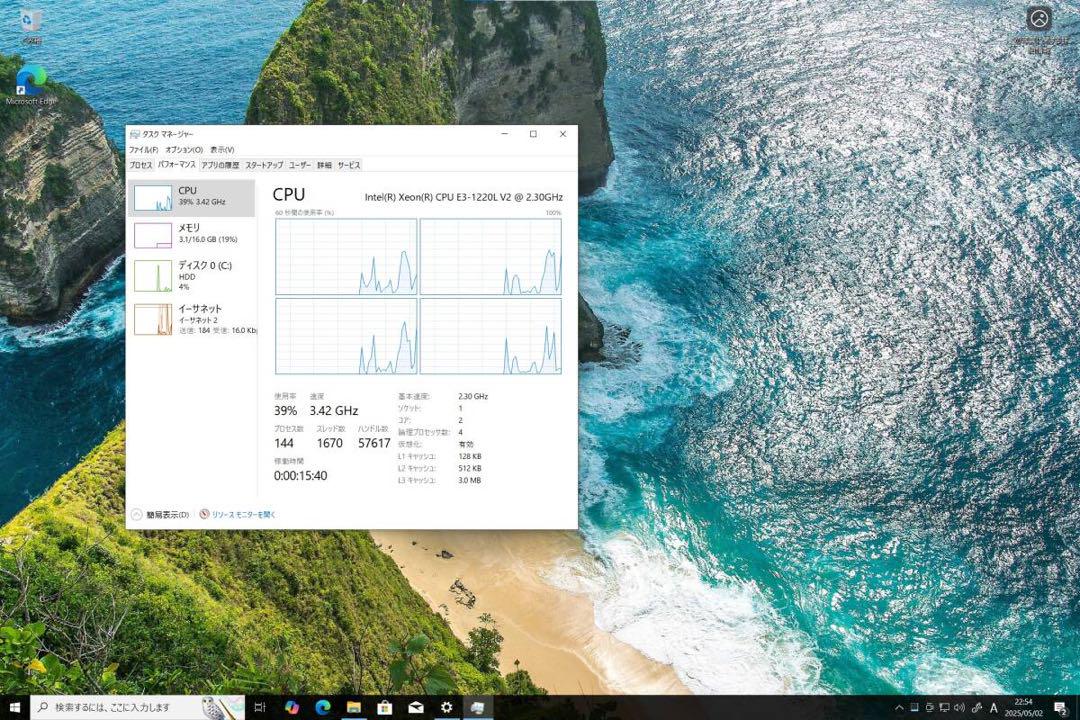Select the Microsoft Edge desktop shortcut
The height and width of the screenshot is (720, 1080).
(x=31, y=85)
